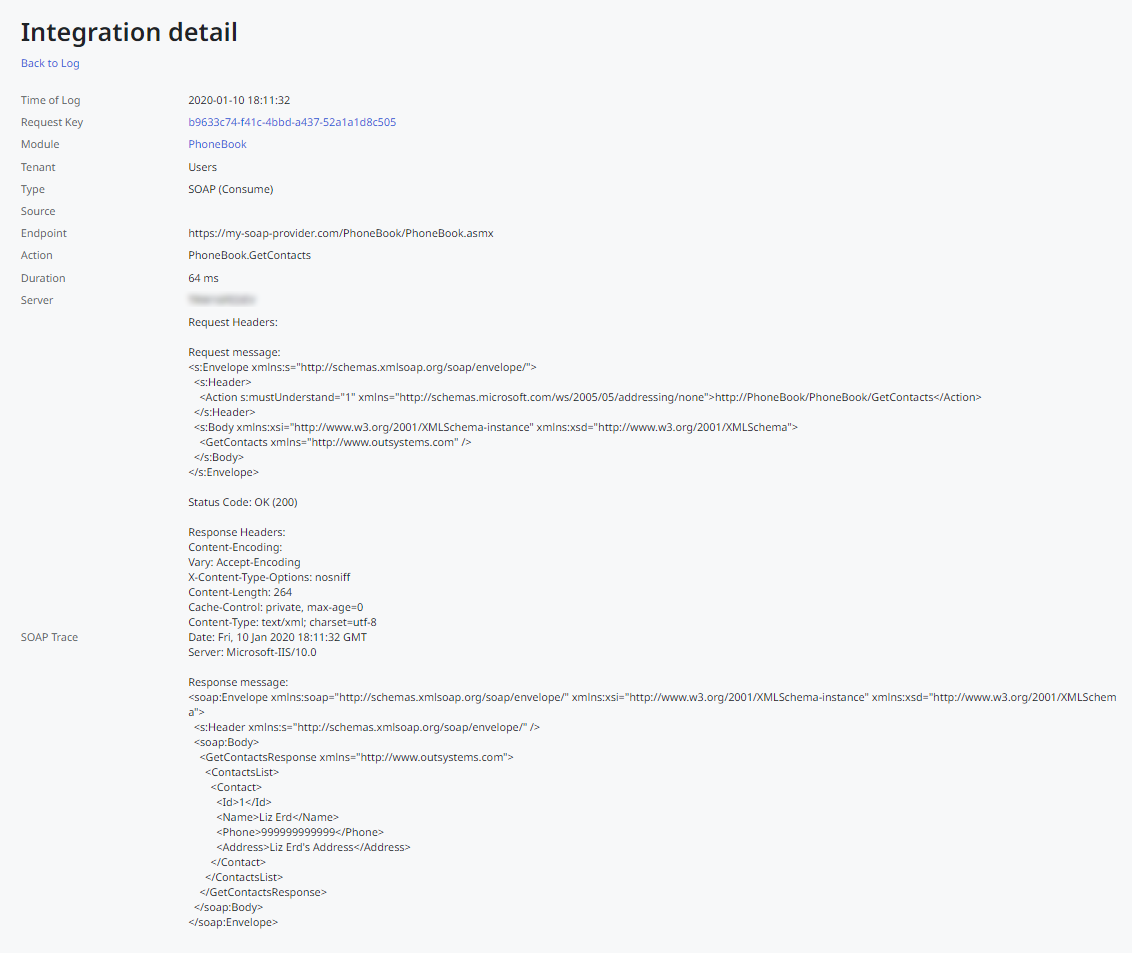
Task: Open the PhoneBook module link
Action: coord(217,144)
